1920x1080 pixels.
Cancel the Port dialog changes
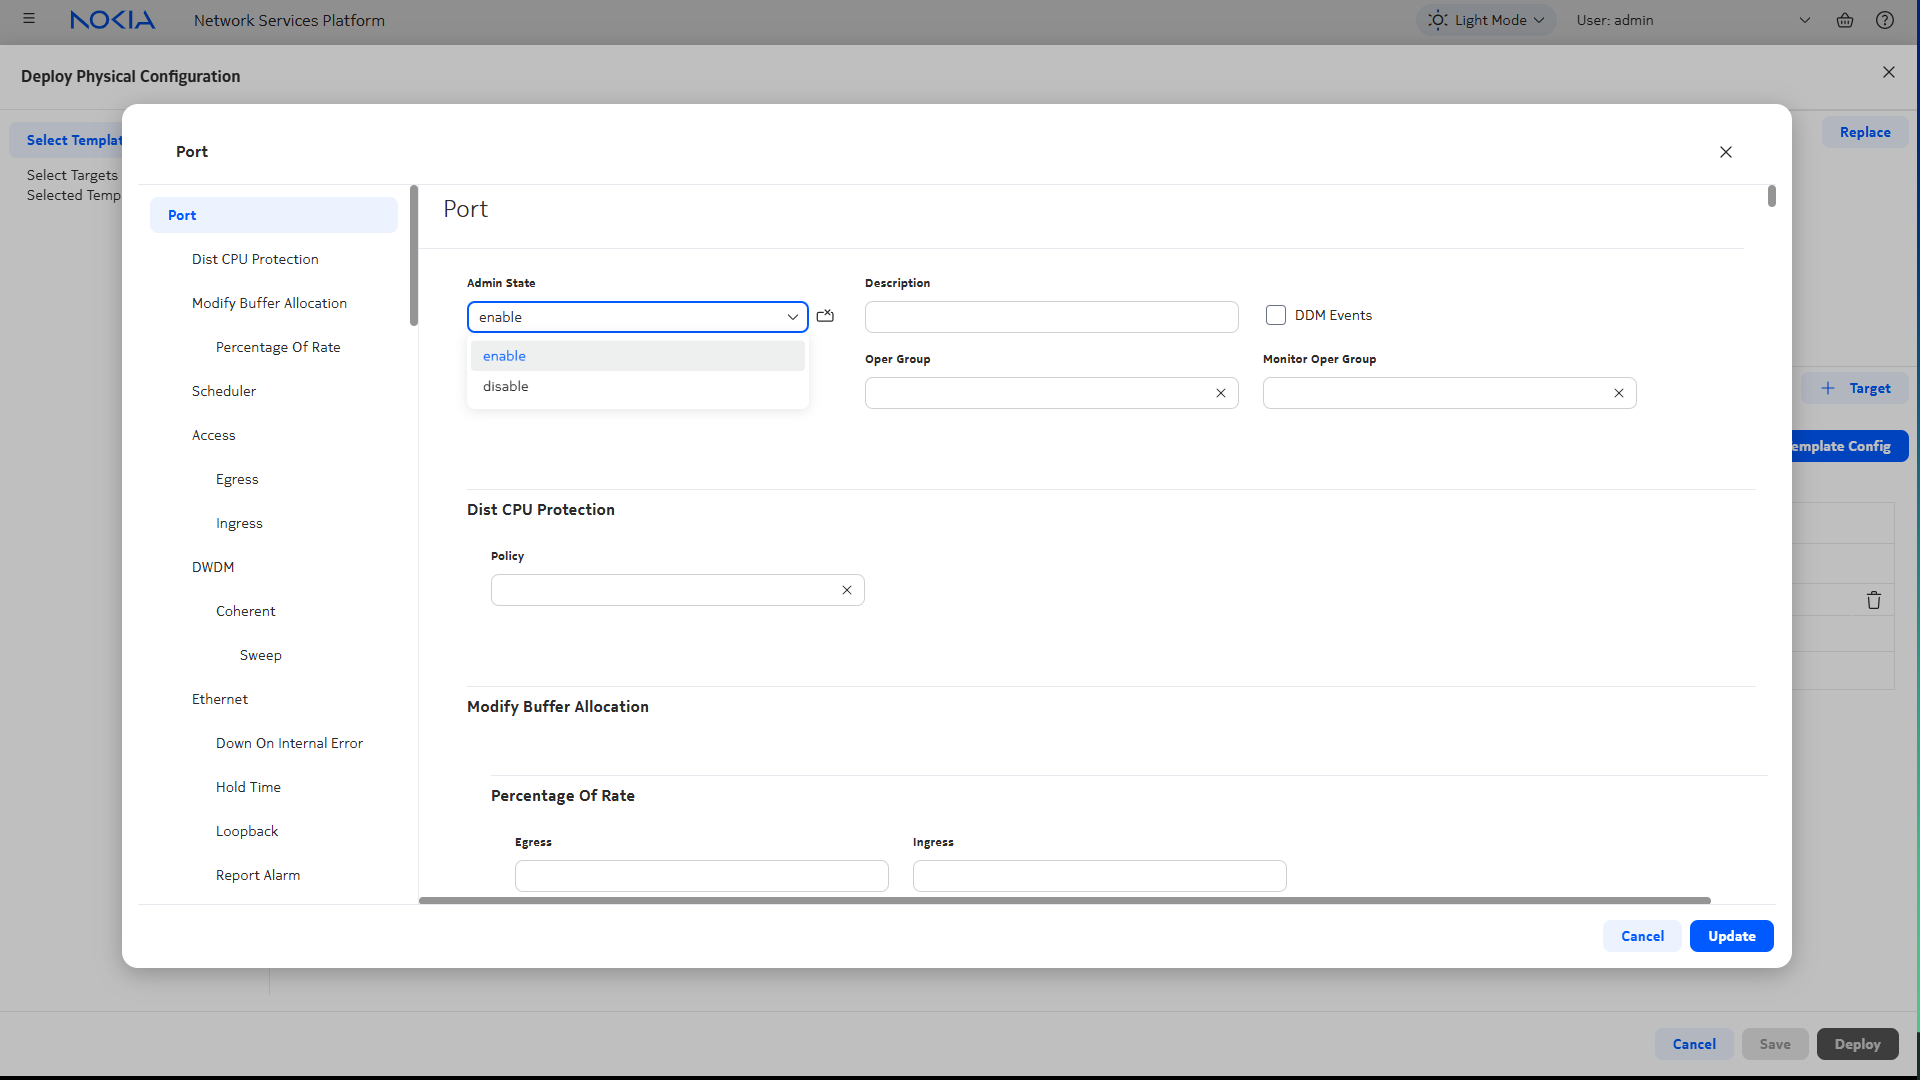tap(1642, 936)
